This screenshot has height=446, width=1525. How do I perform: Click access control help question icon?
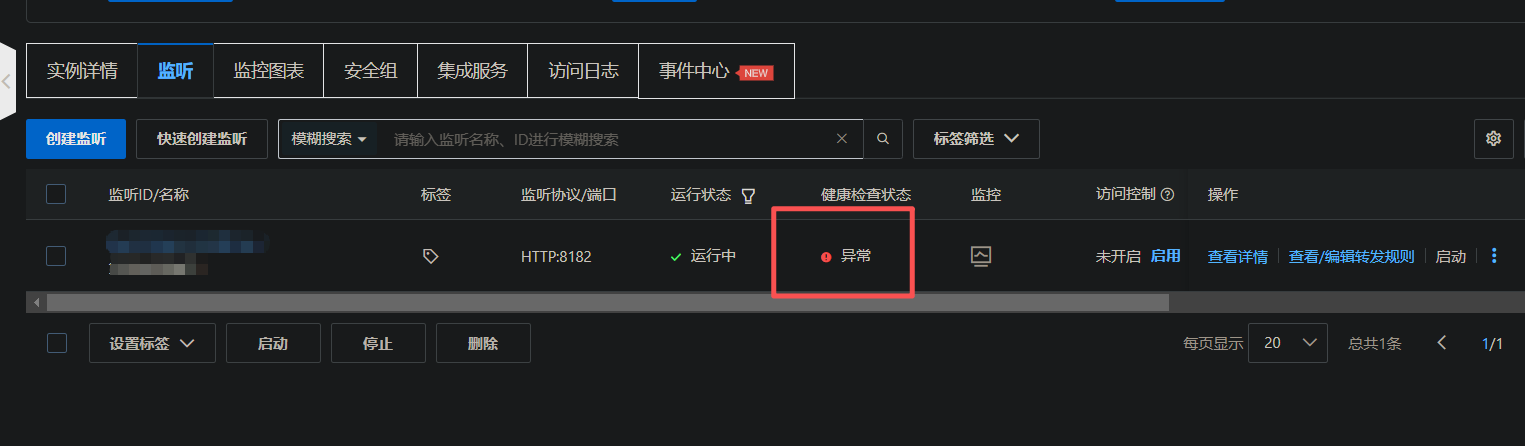(1167, 195)
